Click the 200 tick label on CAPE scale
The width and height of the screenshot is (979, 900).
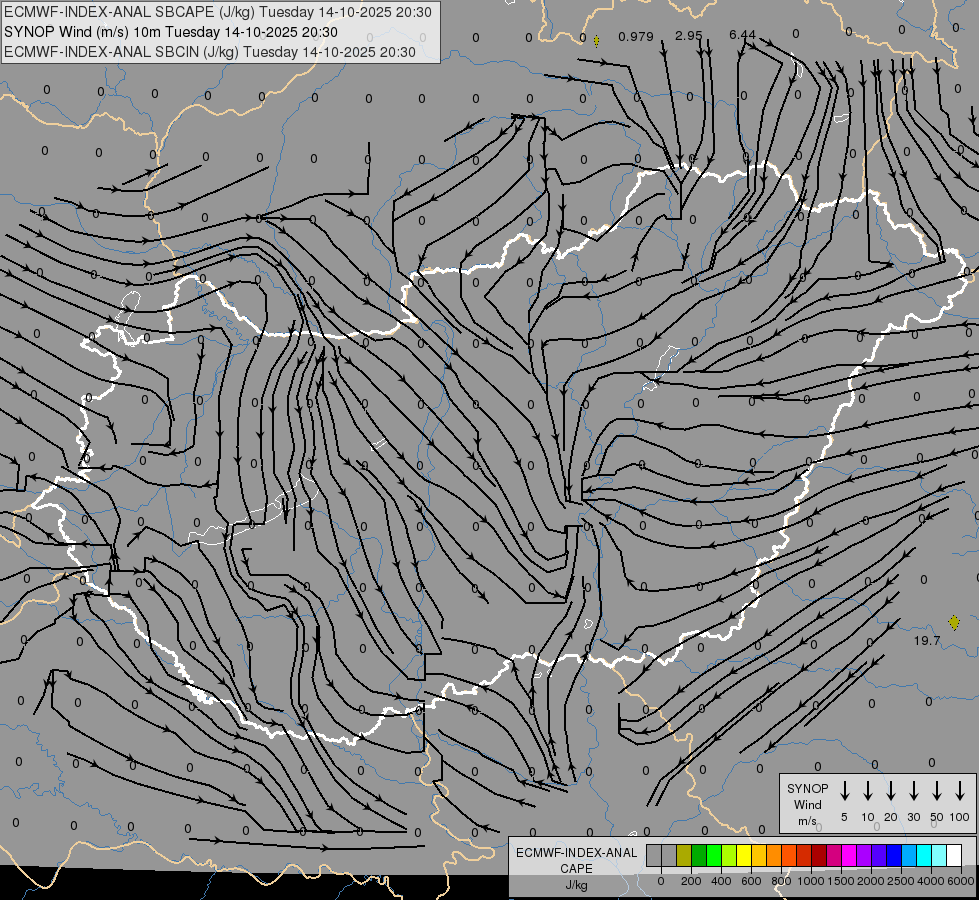(691, 881)
